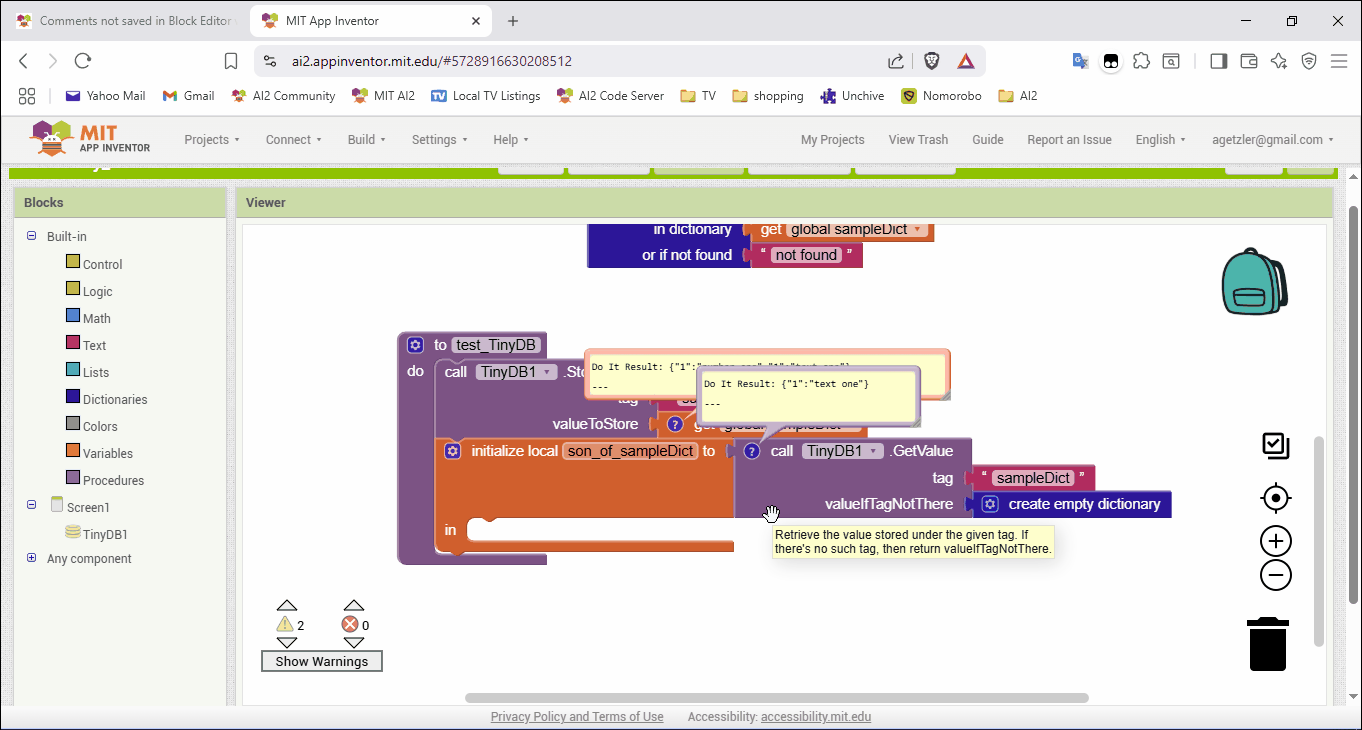This screenshot has width=1362, height=730.
Task: Click gear icon on test_TinyDB procedure block
Action: (x=415, y=345)
